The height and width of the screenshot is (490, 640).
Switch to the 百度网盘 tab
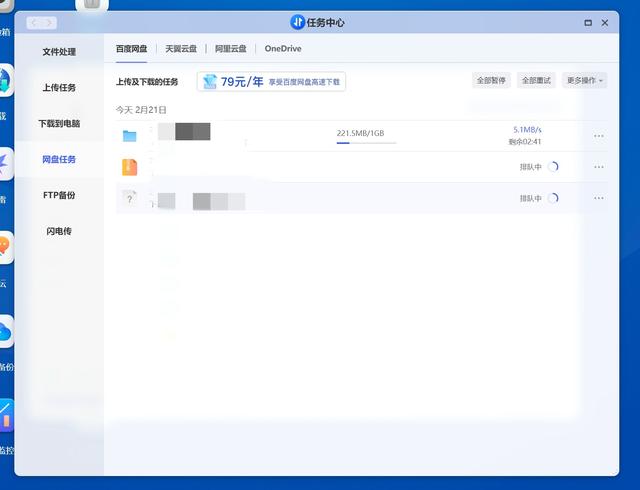point(131,49)
